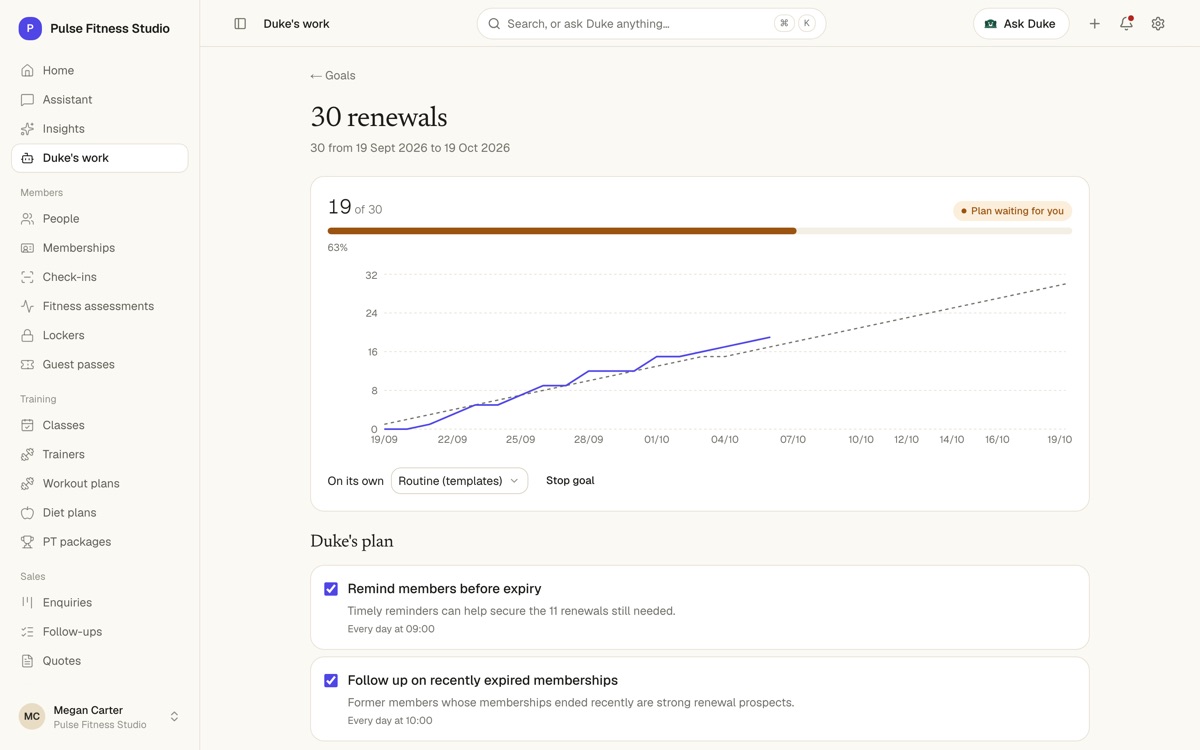Click the People icon under Members
The image size is (1200, 750).
pyautogui.click(x=27, y=219)
